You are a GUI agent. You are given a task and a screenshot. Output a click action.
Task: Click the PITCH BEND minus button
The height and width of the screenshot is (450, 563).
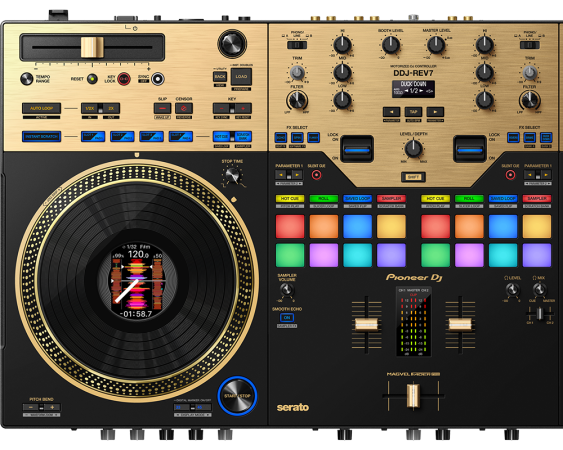[x=31, y=407]
